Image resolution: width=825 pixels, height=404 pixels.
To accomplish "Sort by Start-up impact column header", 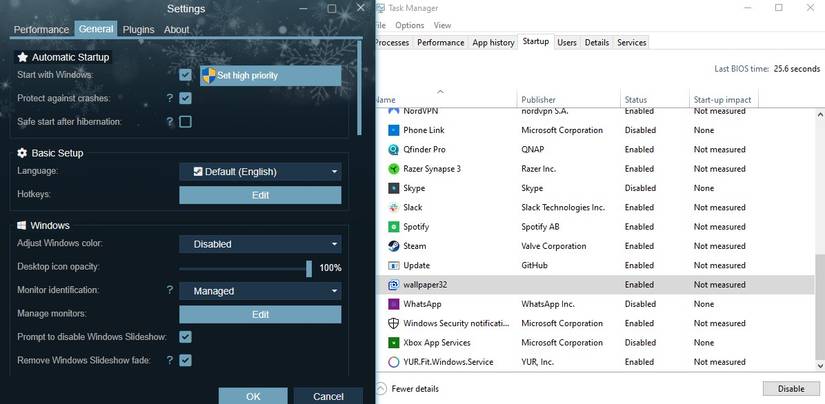I will 724,100.
